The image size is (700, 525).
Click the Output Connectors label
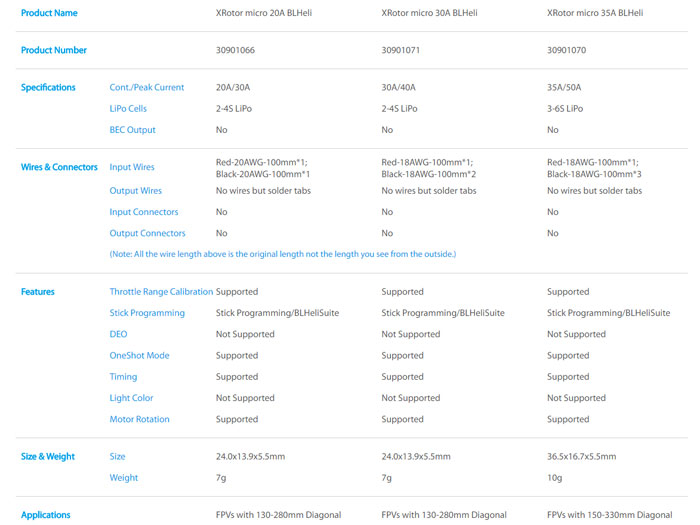pos(147,233)
